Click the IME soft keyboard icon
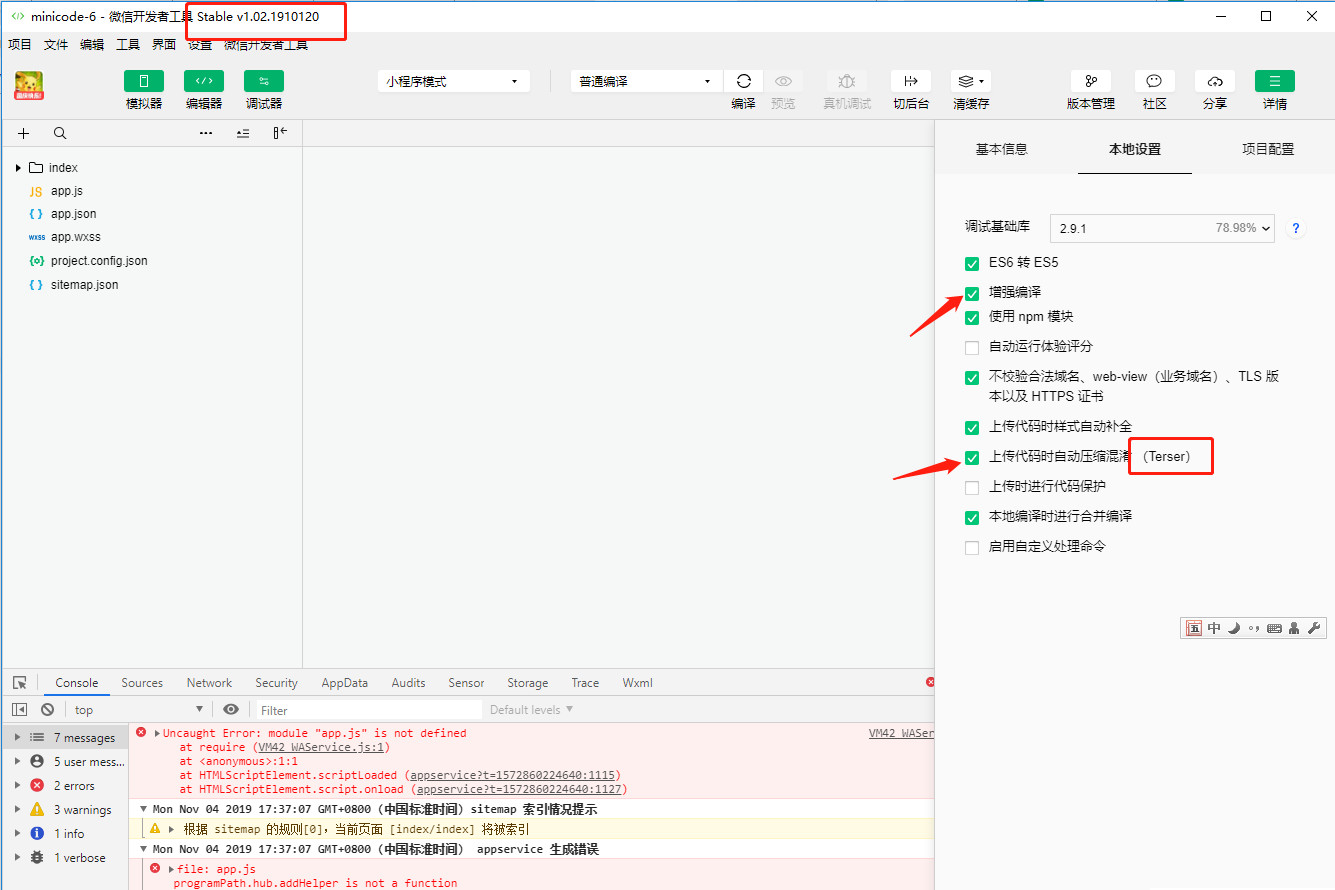 click(x=1274, y=628)
